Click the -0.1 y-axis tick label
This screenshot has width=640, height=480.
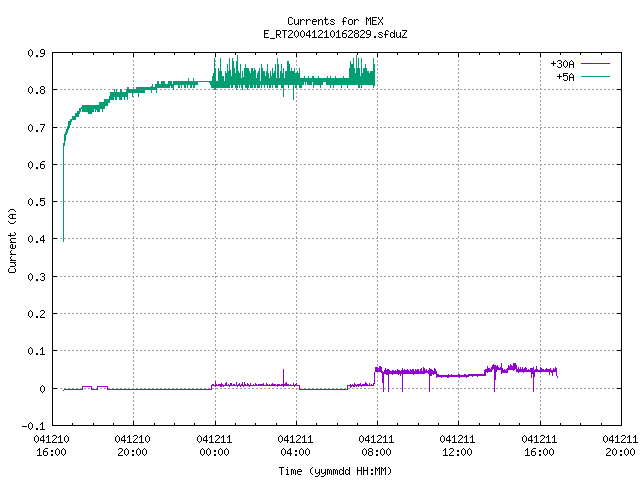33,426
